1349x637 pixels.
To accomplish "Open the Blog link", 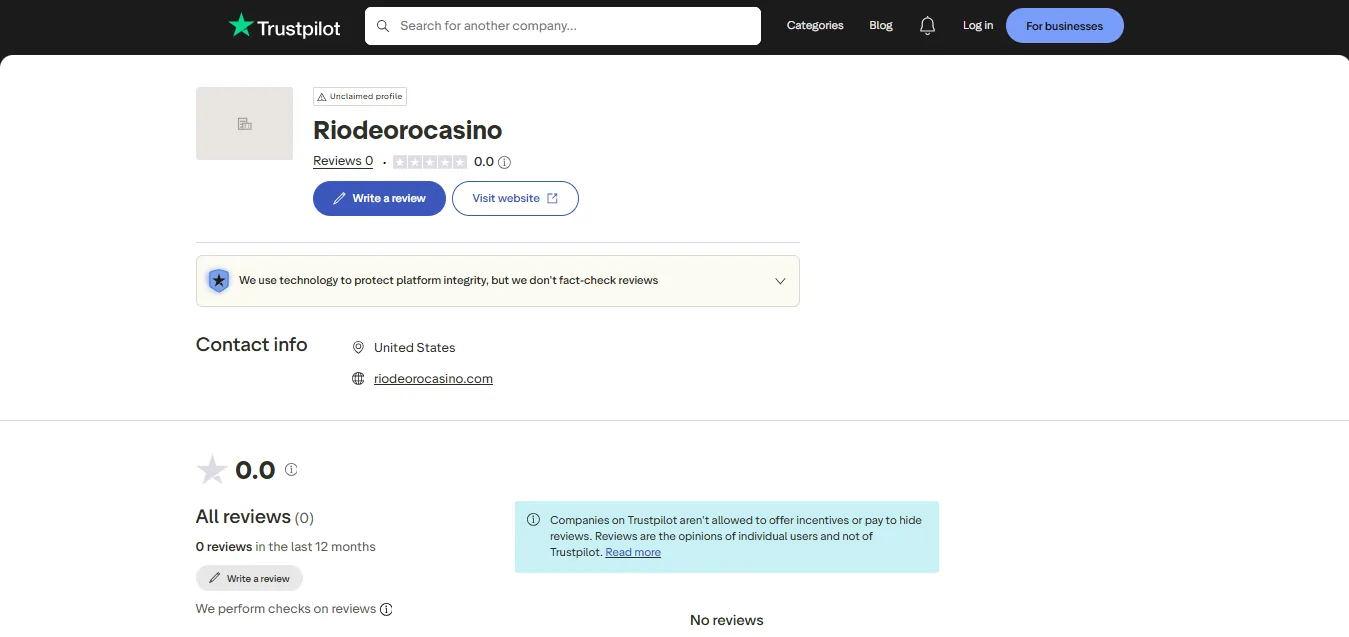I will pyautogui.click(x=881, y=25).
